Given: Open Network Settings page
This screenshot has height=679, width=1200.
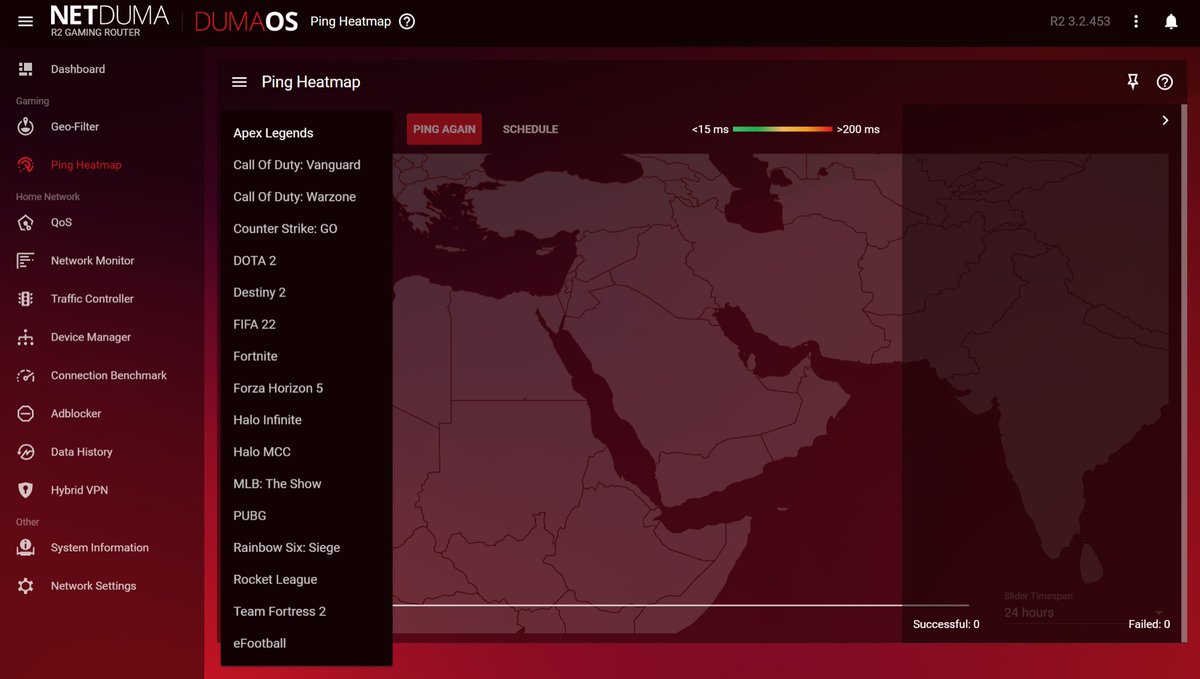Looking at the screenshot, I should pos(94,586).
